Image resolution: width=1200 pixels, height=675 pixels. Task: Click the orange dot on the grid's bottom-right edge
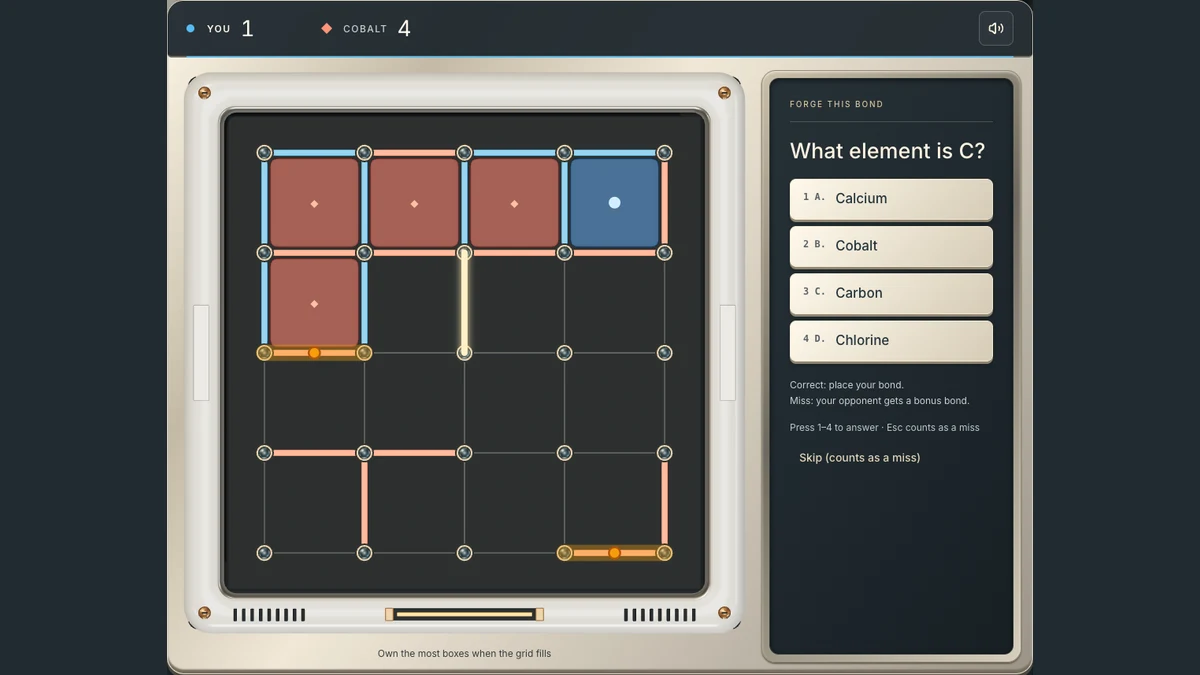[x=614, y=553]
